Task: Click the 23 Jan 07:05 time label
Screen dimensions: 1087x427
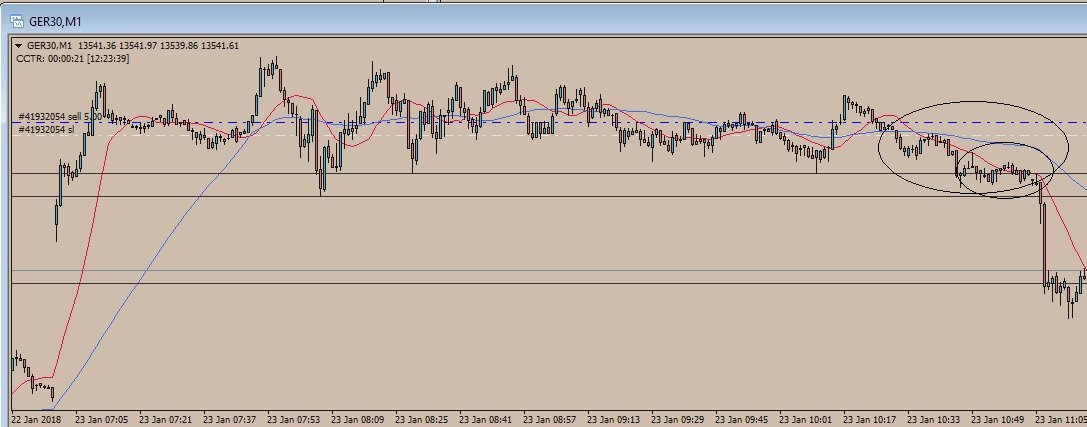Action: 101,419
